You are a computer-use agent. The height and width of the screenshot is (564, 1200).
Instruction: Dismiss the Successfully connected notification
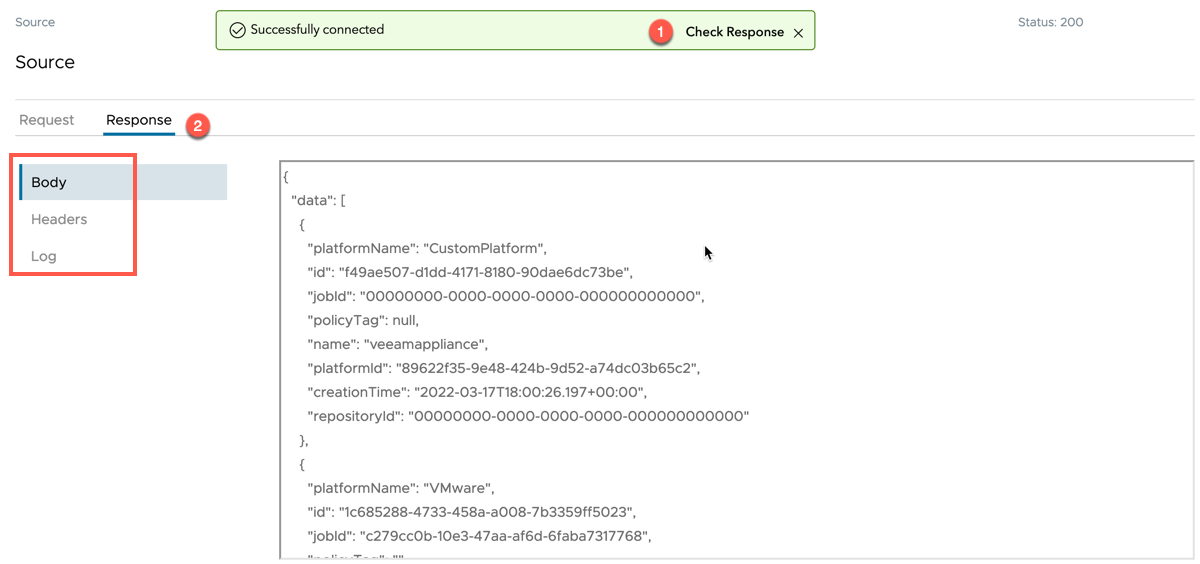pyautogui.click(x=798, y=33)
